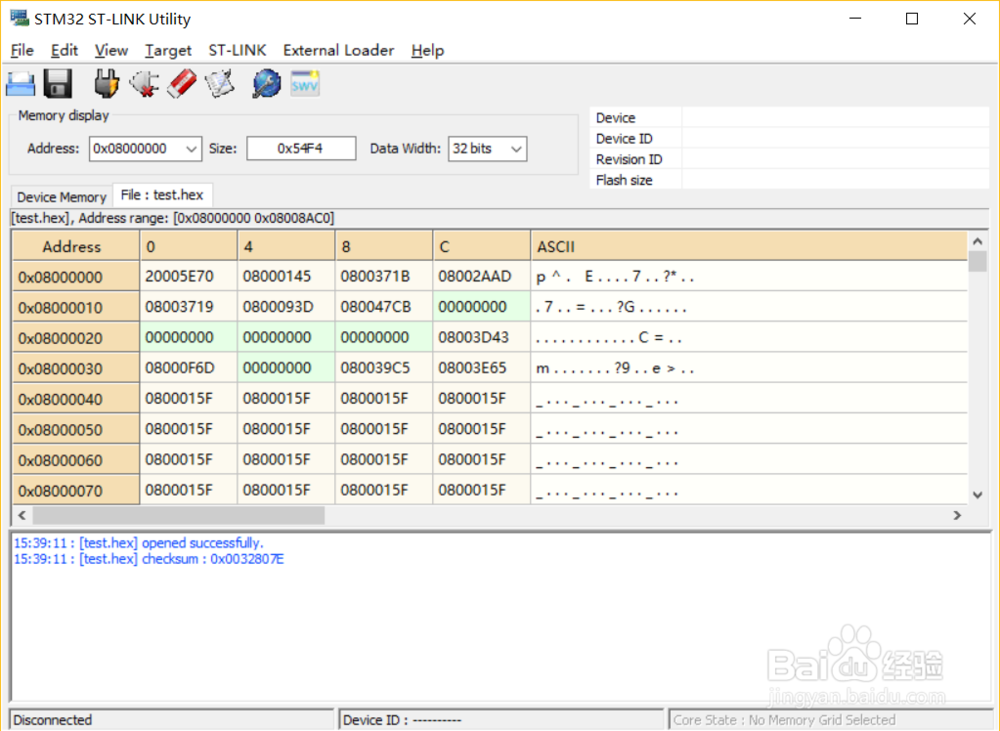
Task: Click the Program and verify icon
Action: coord(219,84)
